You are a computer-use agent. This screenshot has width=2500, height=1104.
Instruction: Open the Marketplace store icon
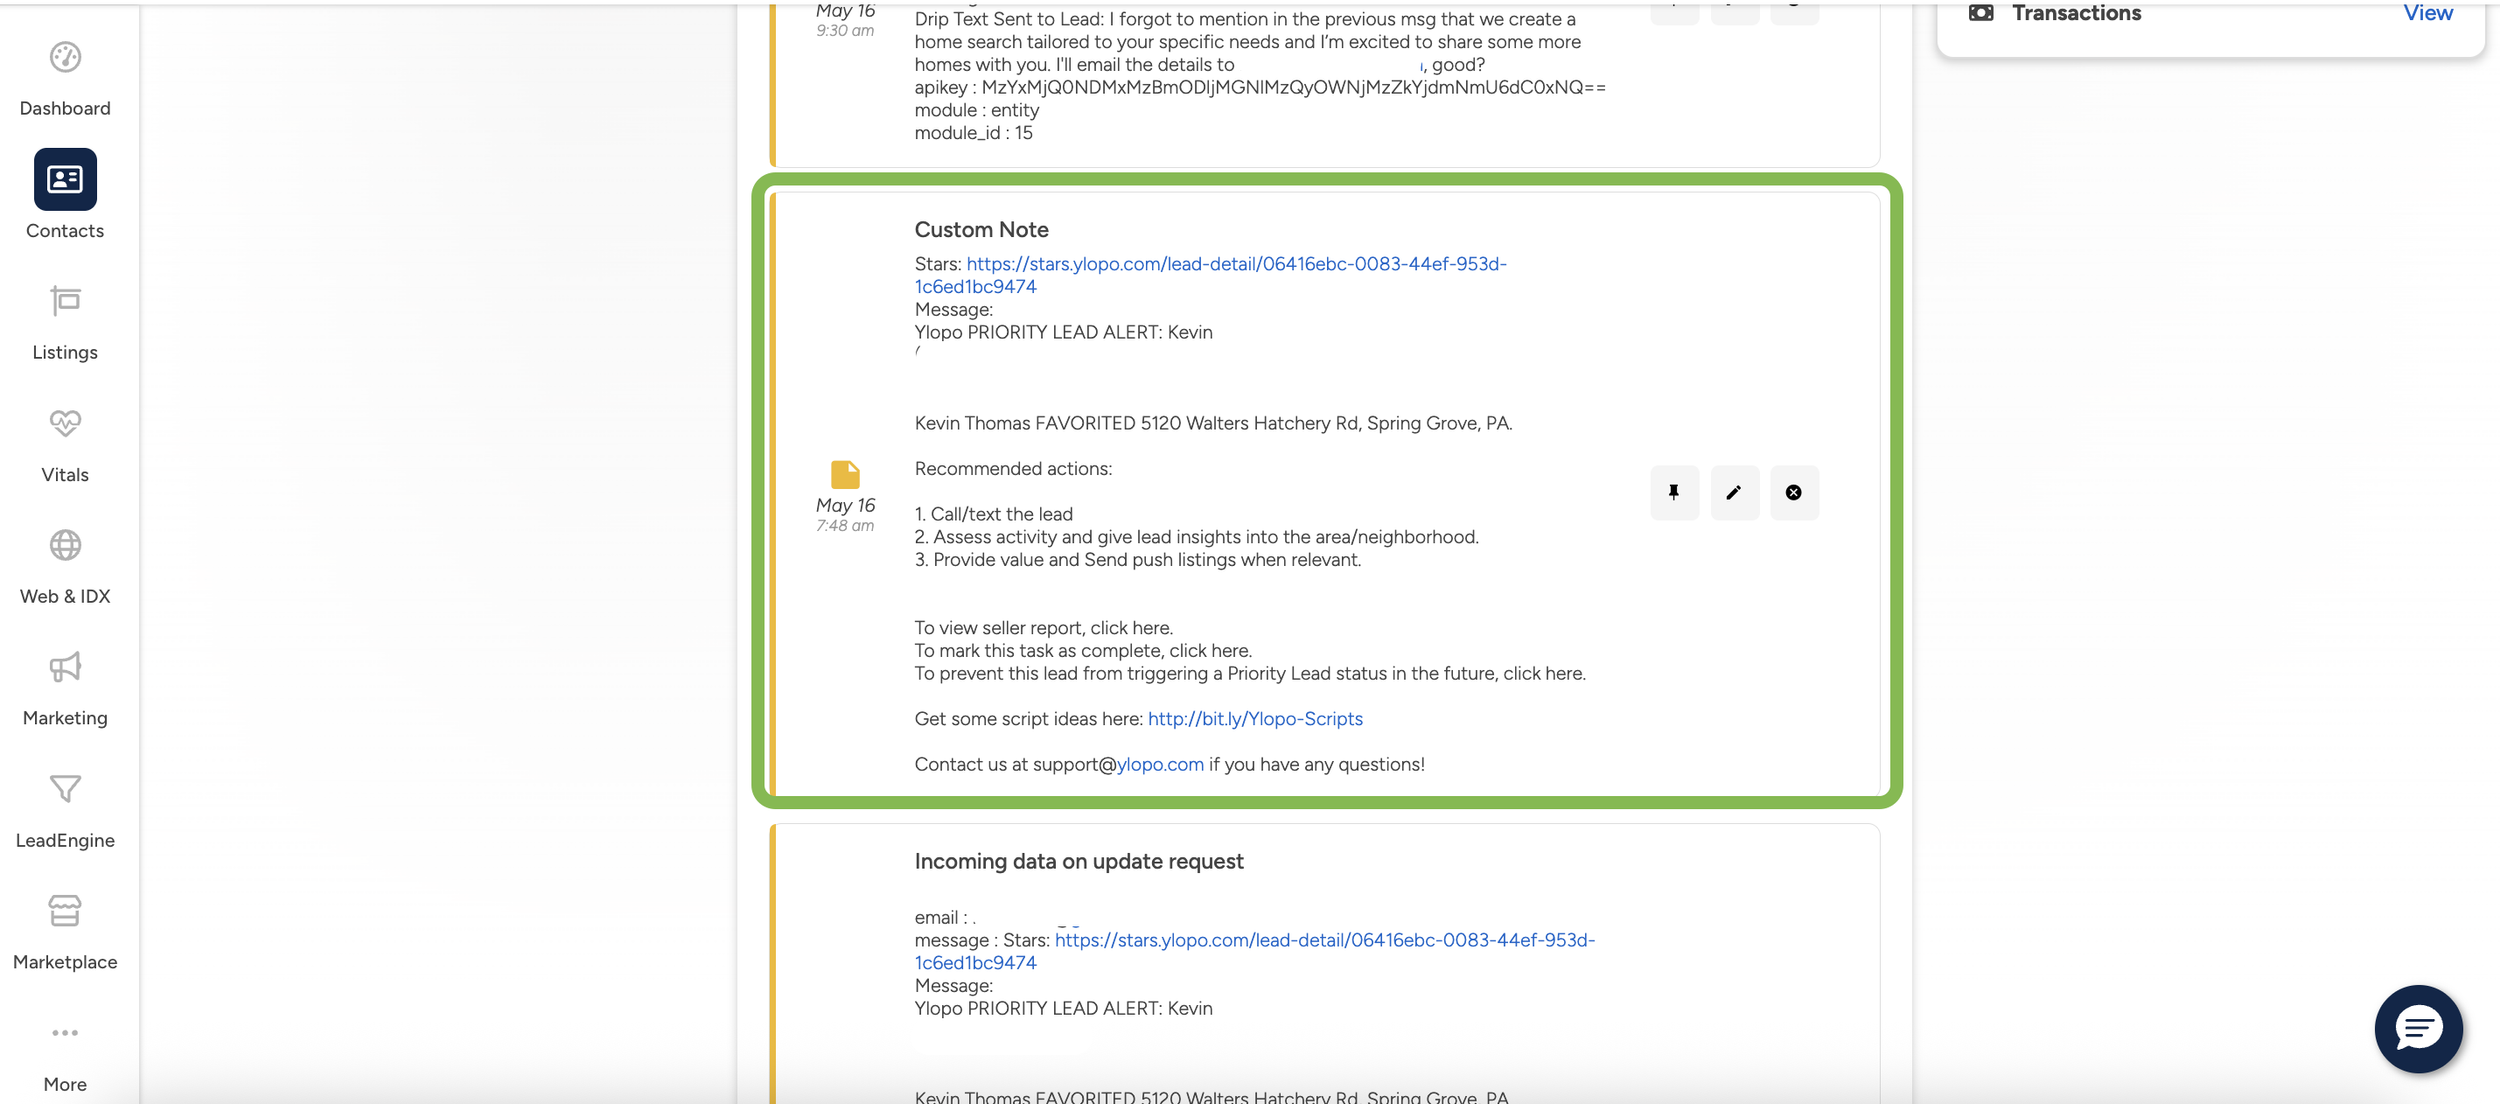(65, 912)
